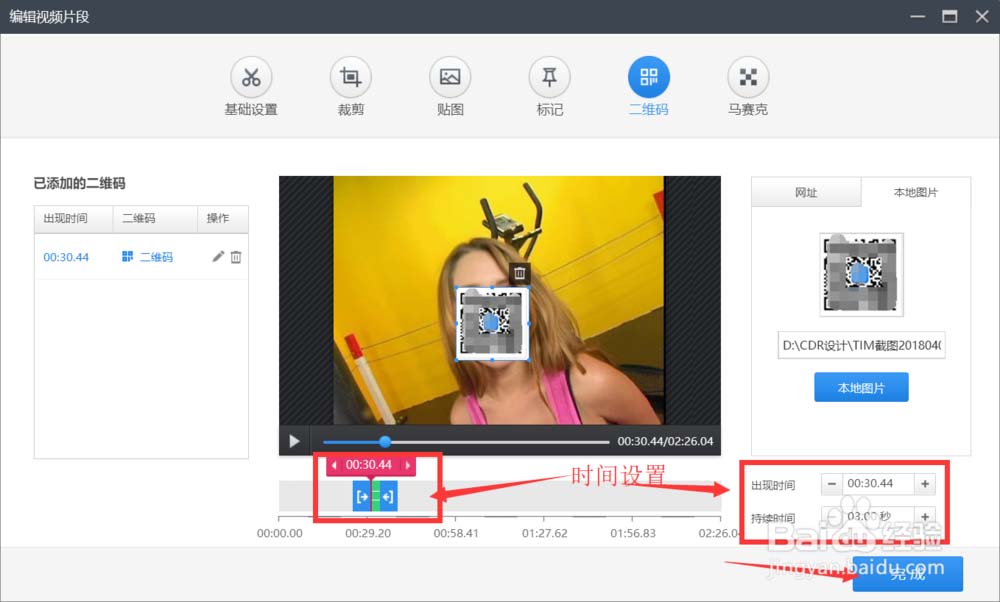
Task: Focus the 出现时间 00:30.44 field
Action: (x=878, y=484)
